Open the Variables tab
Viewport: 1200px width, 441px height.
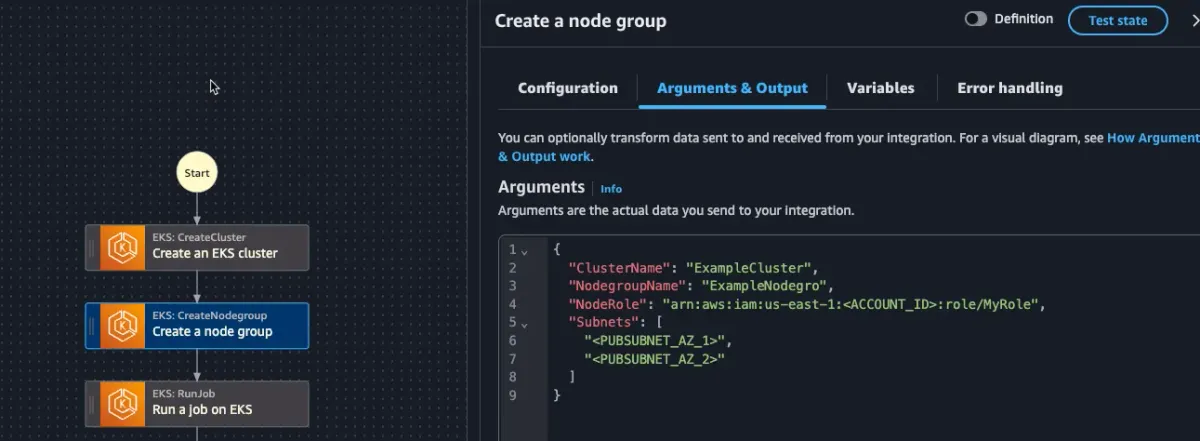click(x=880, y=88)
